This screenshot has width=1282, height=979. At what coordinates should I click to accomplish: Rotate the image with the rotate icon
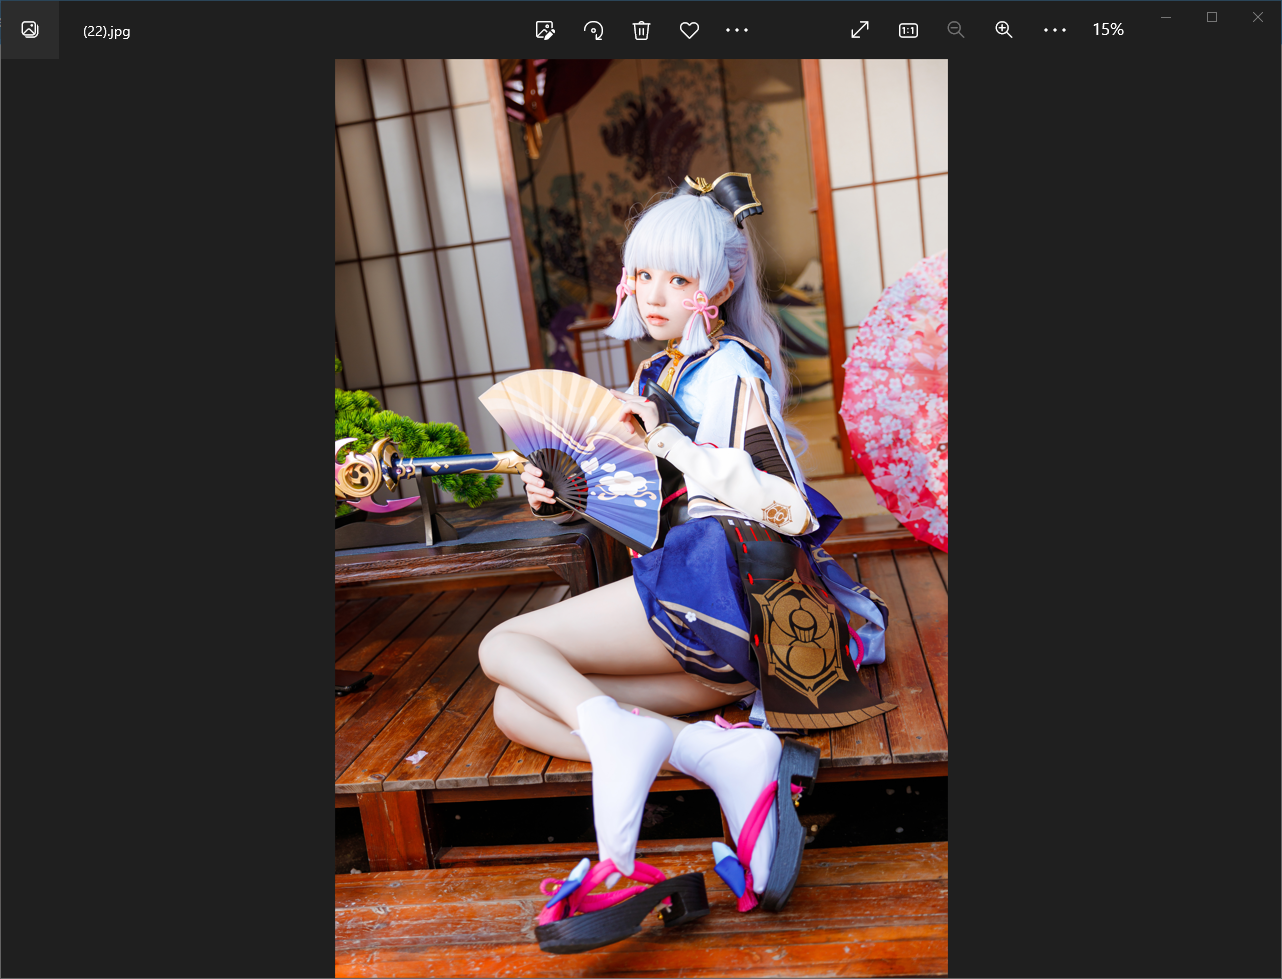(593, 30)
